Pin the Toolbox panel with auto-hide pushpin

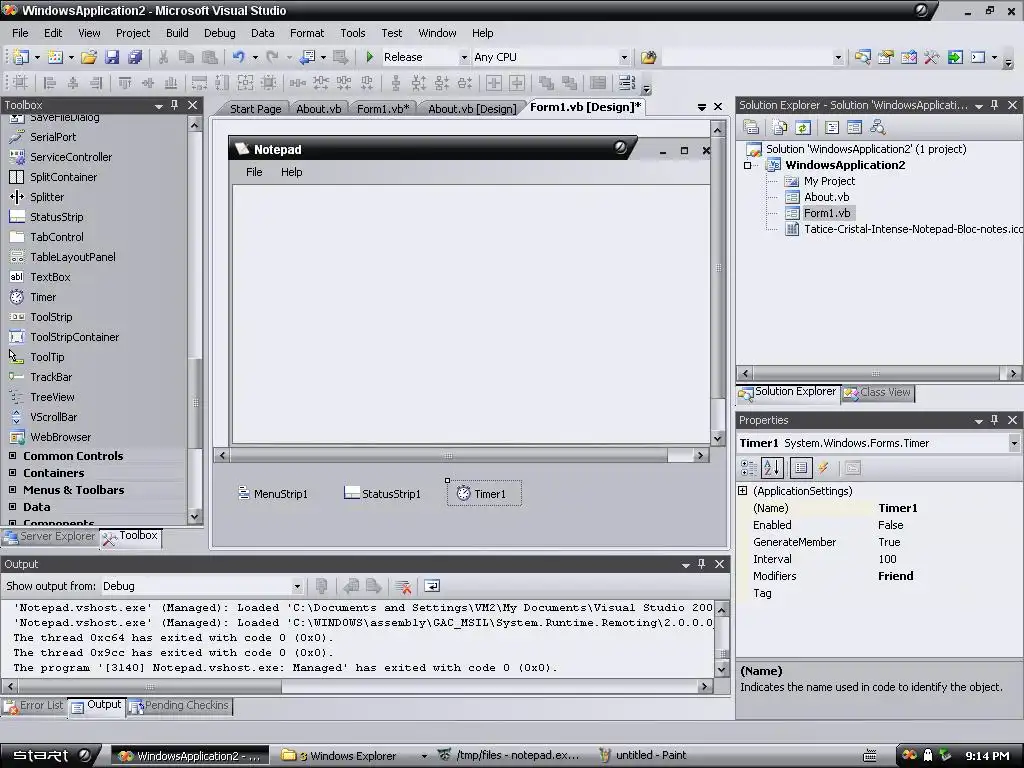pyautogui.click(x=174, y=105)
